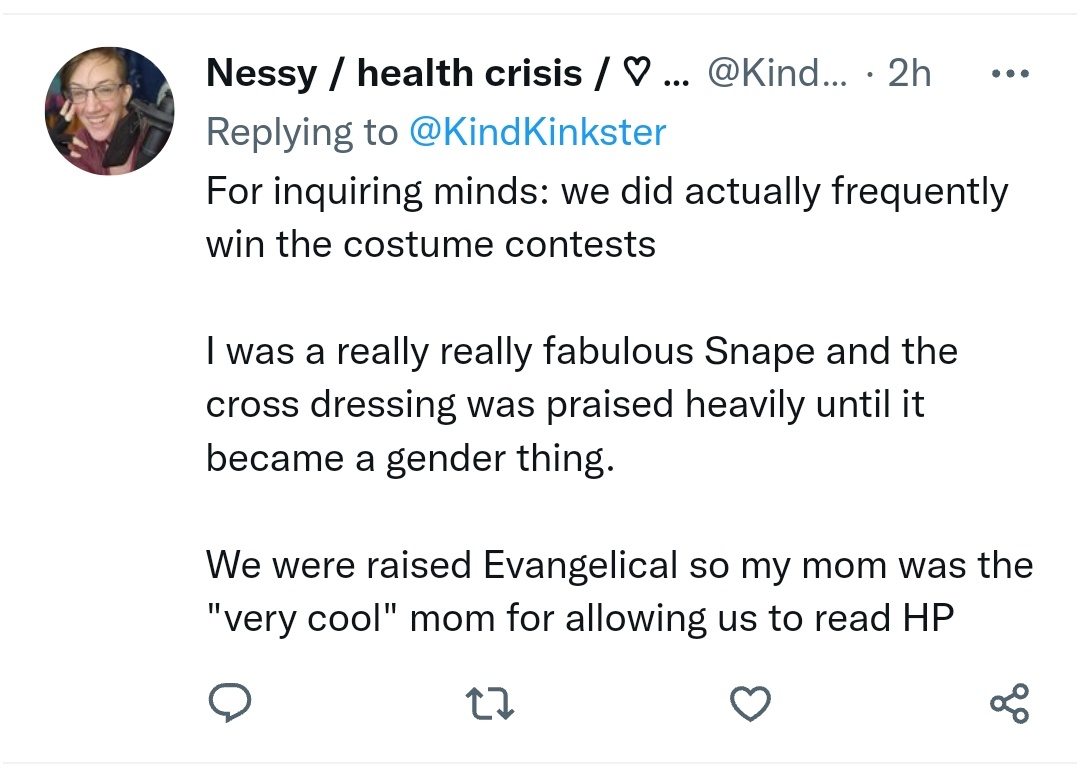Screen dimensions: 1080x776
Task: Open the three-dot more options menu
Action: pos(1010,73)
